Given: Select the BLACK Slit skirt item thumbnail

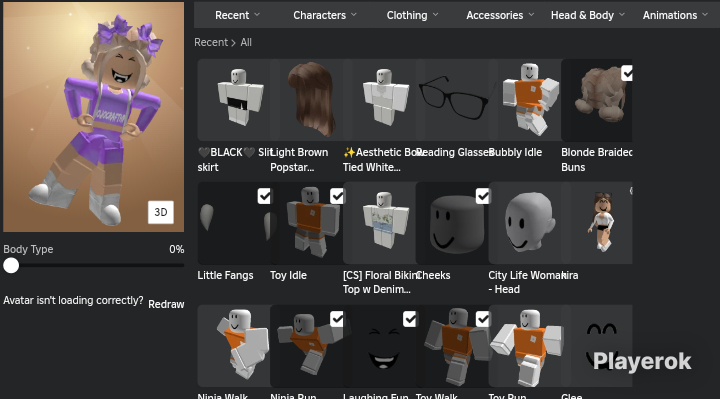Looking at the screenshot, I should pyautogui.click(x=234, y=100).
